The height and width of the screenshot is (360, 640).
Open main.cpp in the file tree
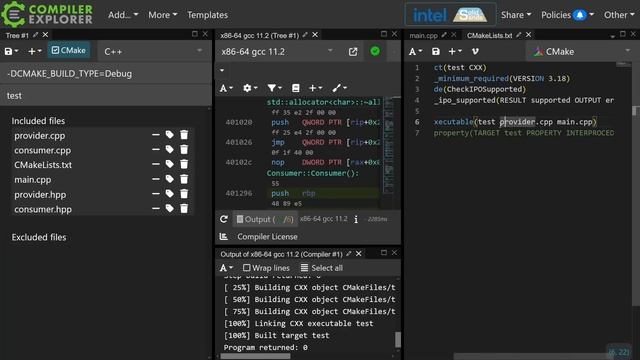pos(33,180)
